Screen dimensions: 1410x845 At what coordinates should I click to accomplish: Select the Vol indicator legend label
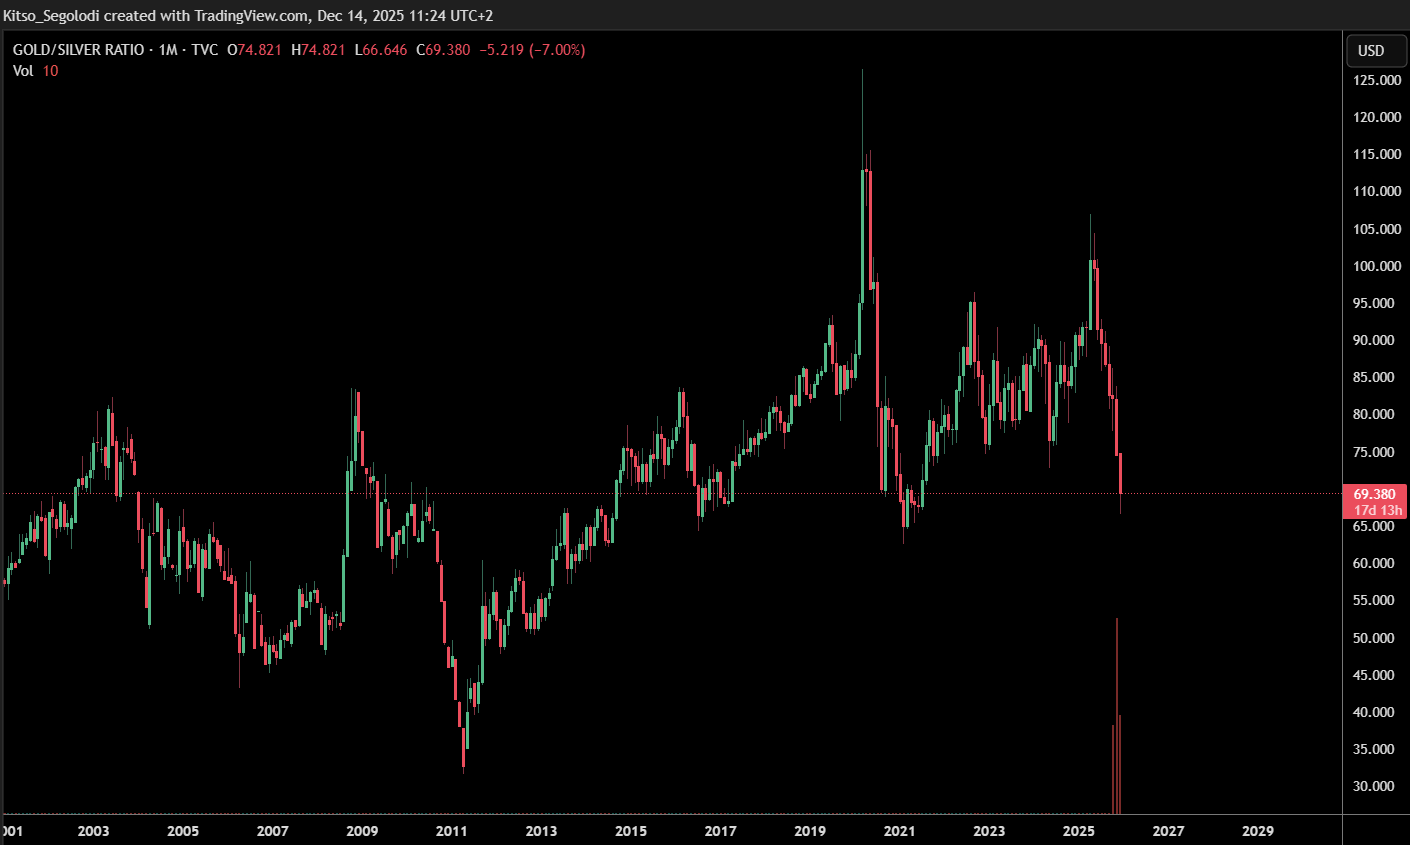tap(23, 71)
